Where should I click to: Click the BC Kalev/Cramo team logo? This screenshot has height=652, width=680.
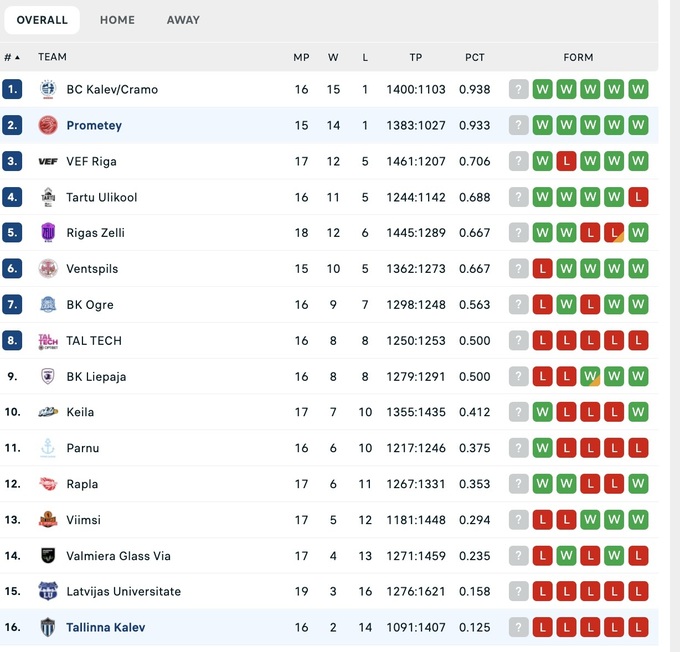point(48,90)
